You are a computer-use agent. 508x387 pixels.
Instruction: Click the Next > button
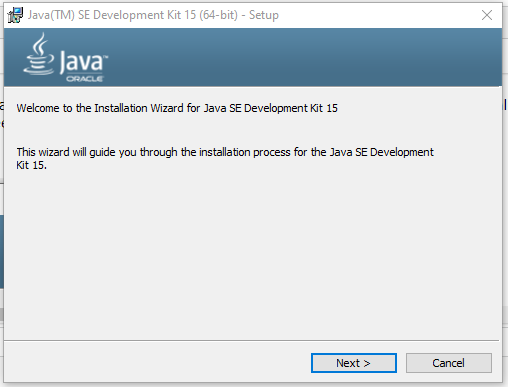tap(354, 363)
